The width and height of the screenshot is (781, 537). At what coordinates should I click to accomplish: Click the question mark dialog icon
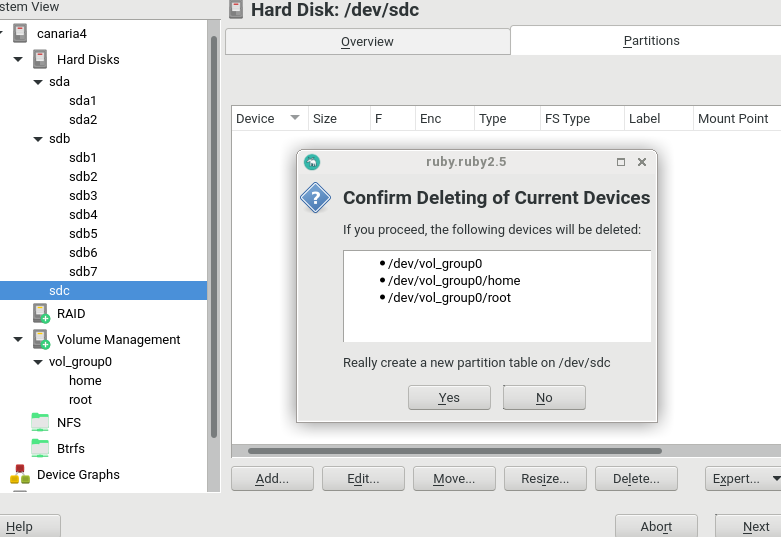coord(316,198)
